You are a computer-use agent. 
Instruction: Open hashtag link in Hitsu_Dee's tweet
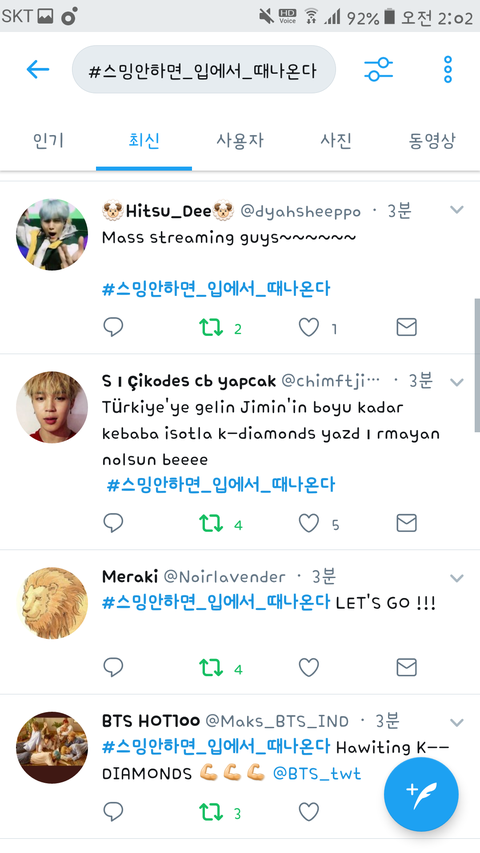tap(216, 288)
